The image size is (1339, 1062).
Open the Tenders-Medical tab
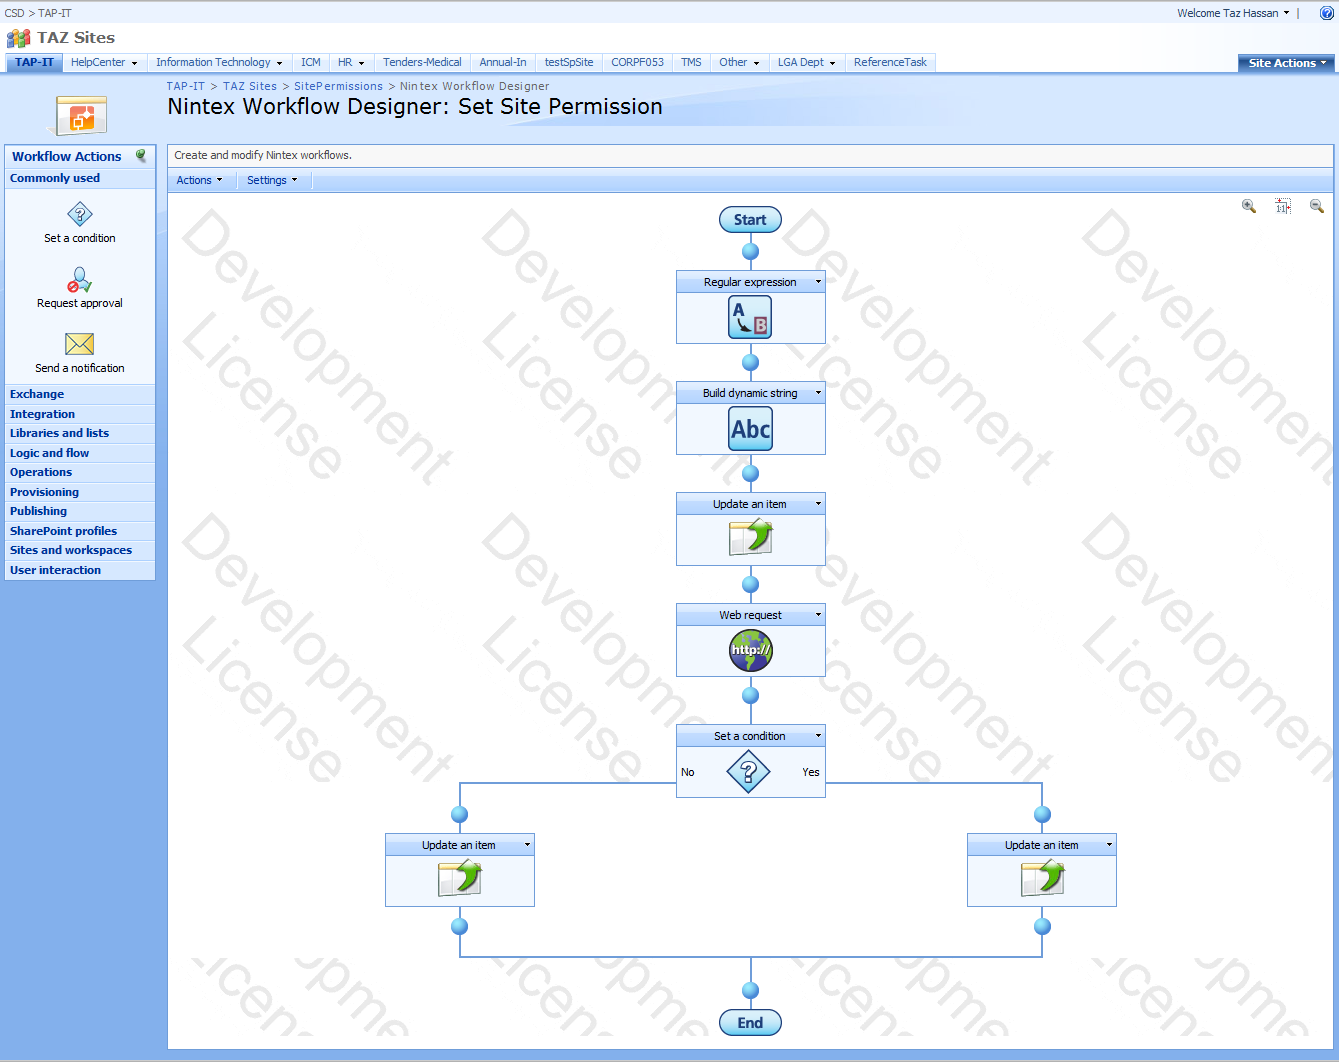click(x=422, y=62)
